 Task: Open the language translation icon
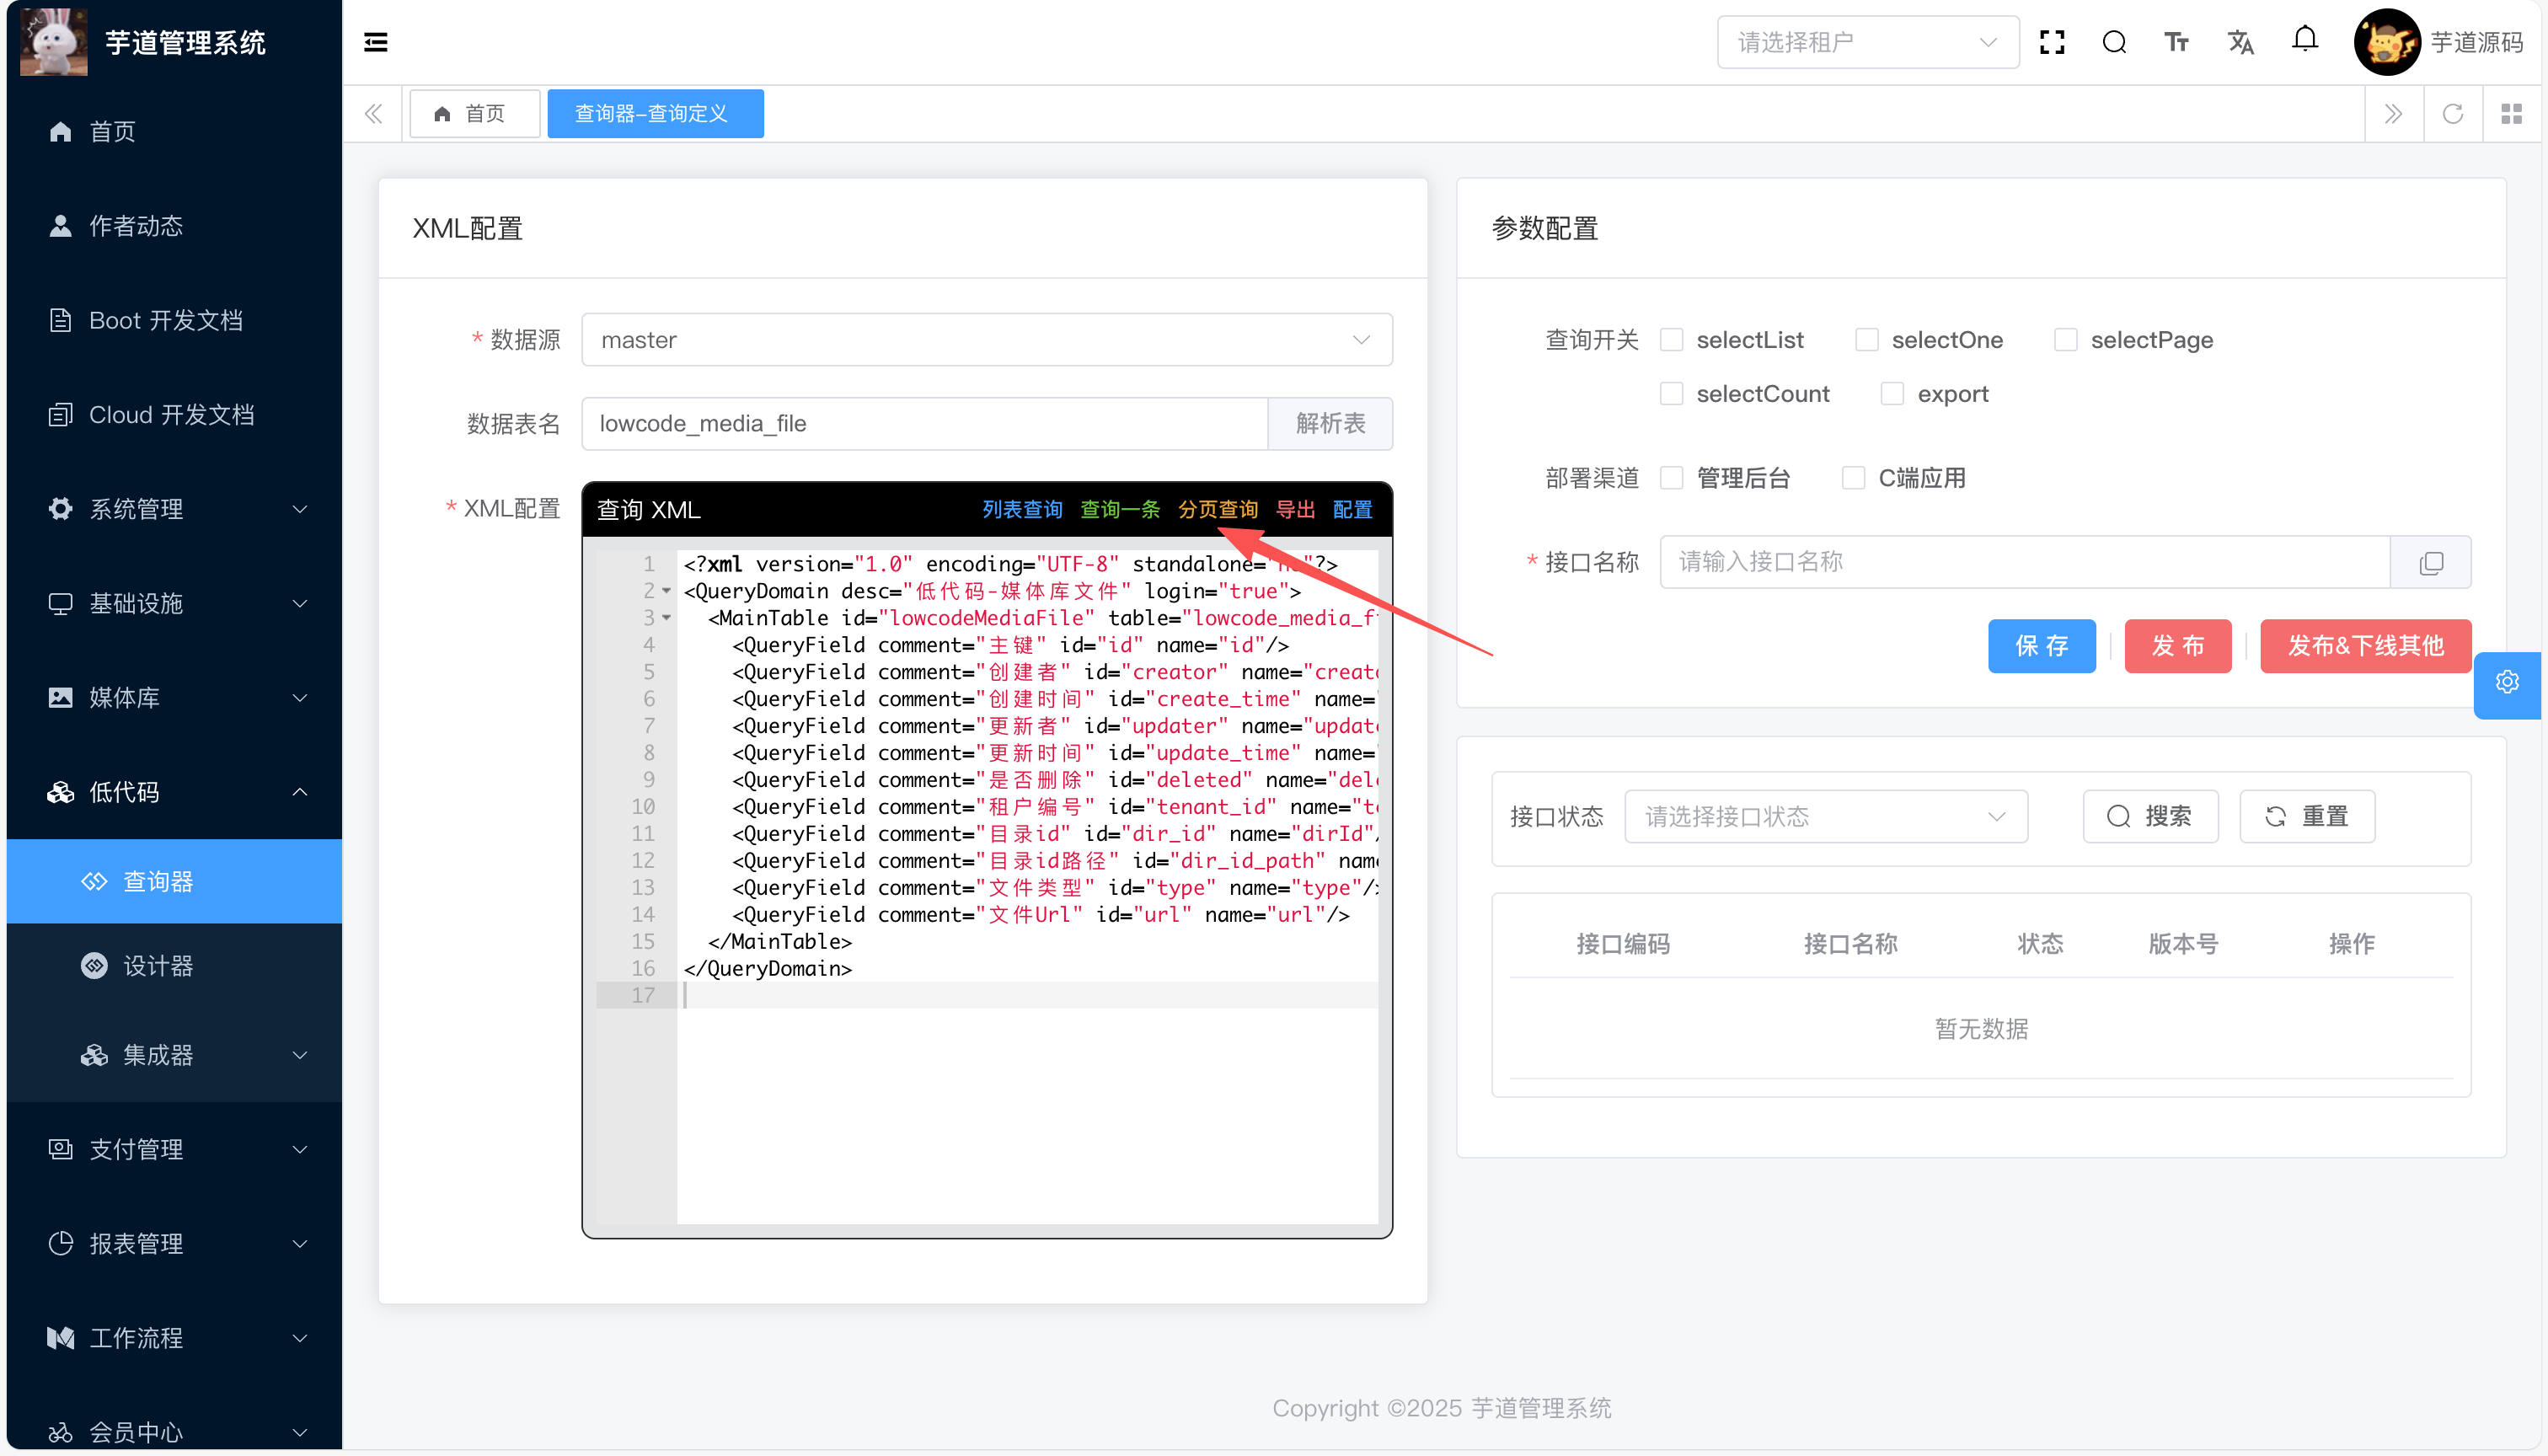[x=2240, y=42]
